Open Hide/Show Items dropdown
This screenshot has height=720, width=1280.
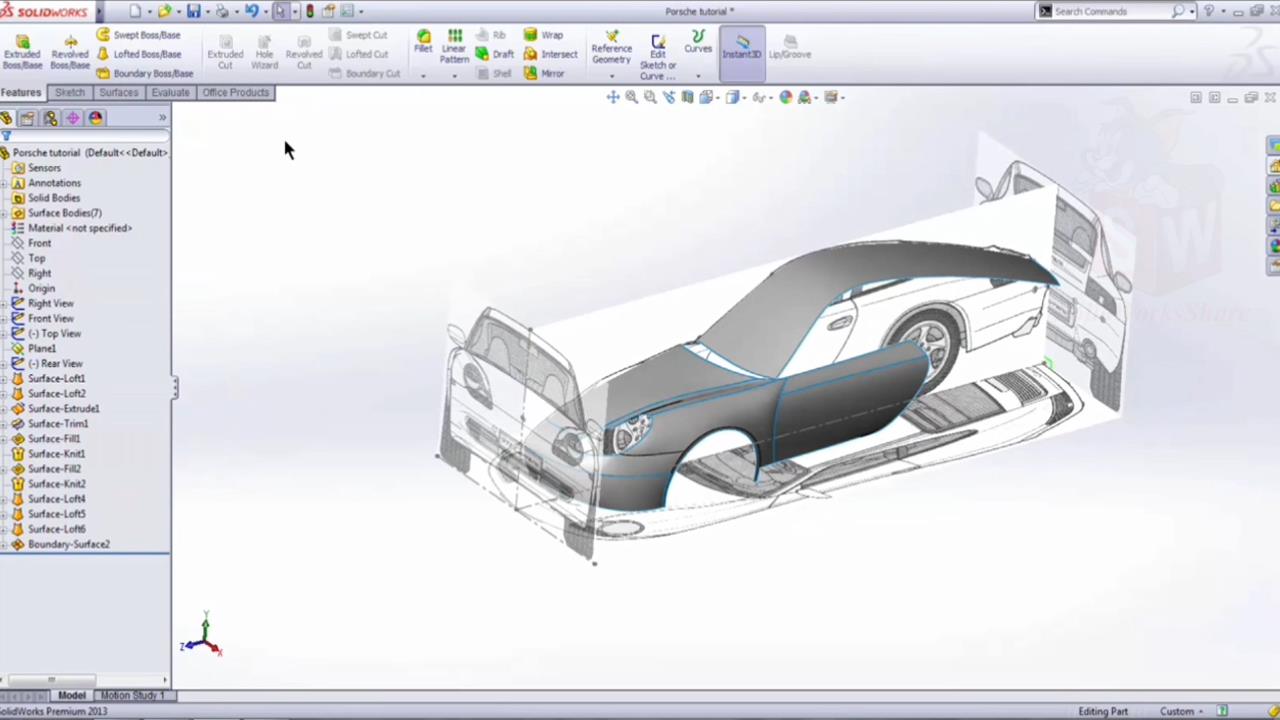(x=762, y=97)
